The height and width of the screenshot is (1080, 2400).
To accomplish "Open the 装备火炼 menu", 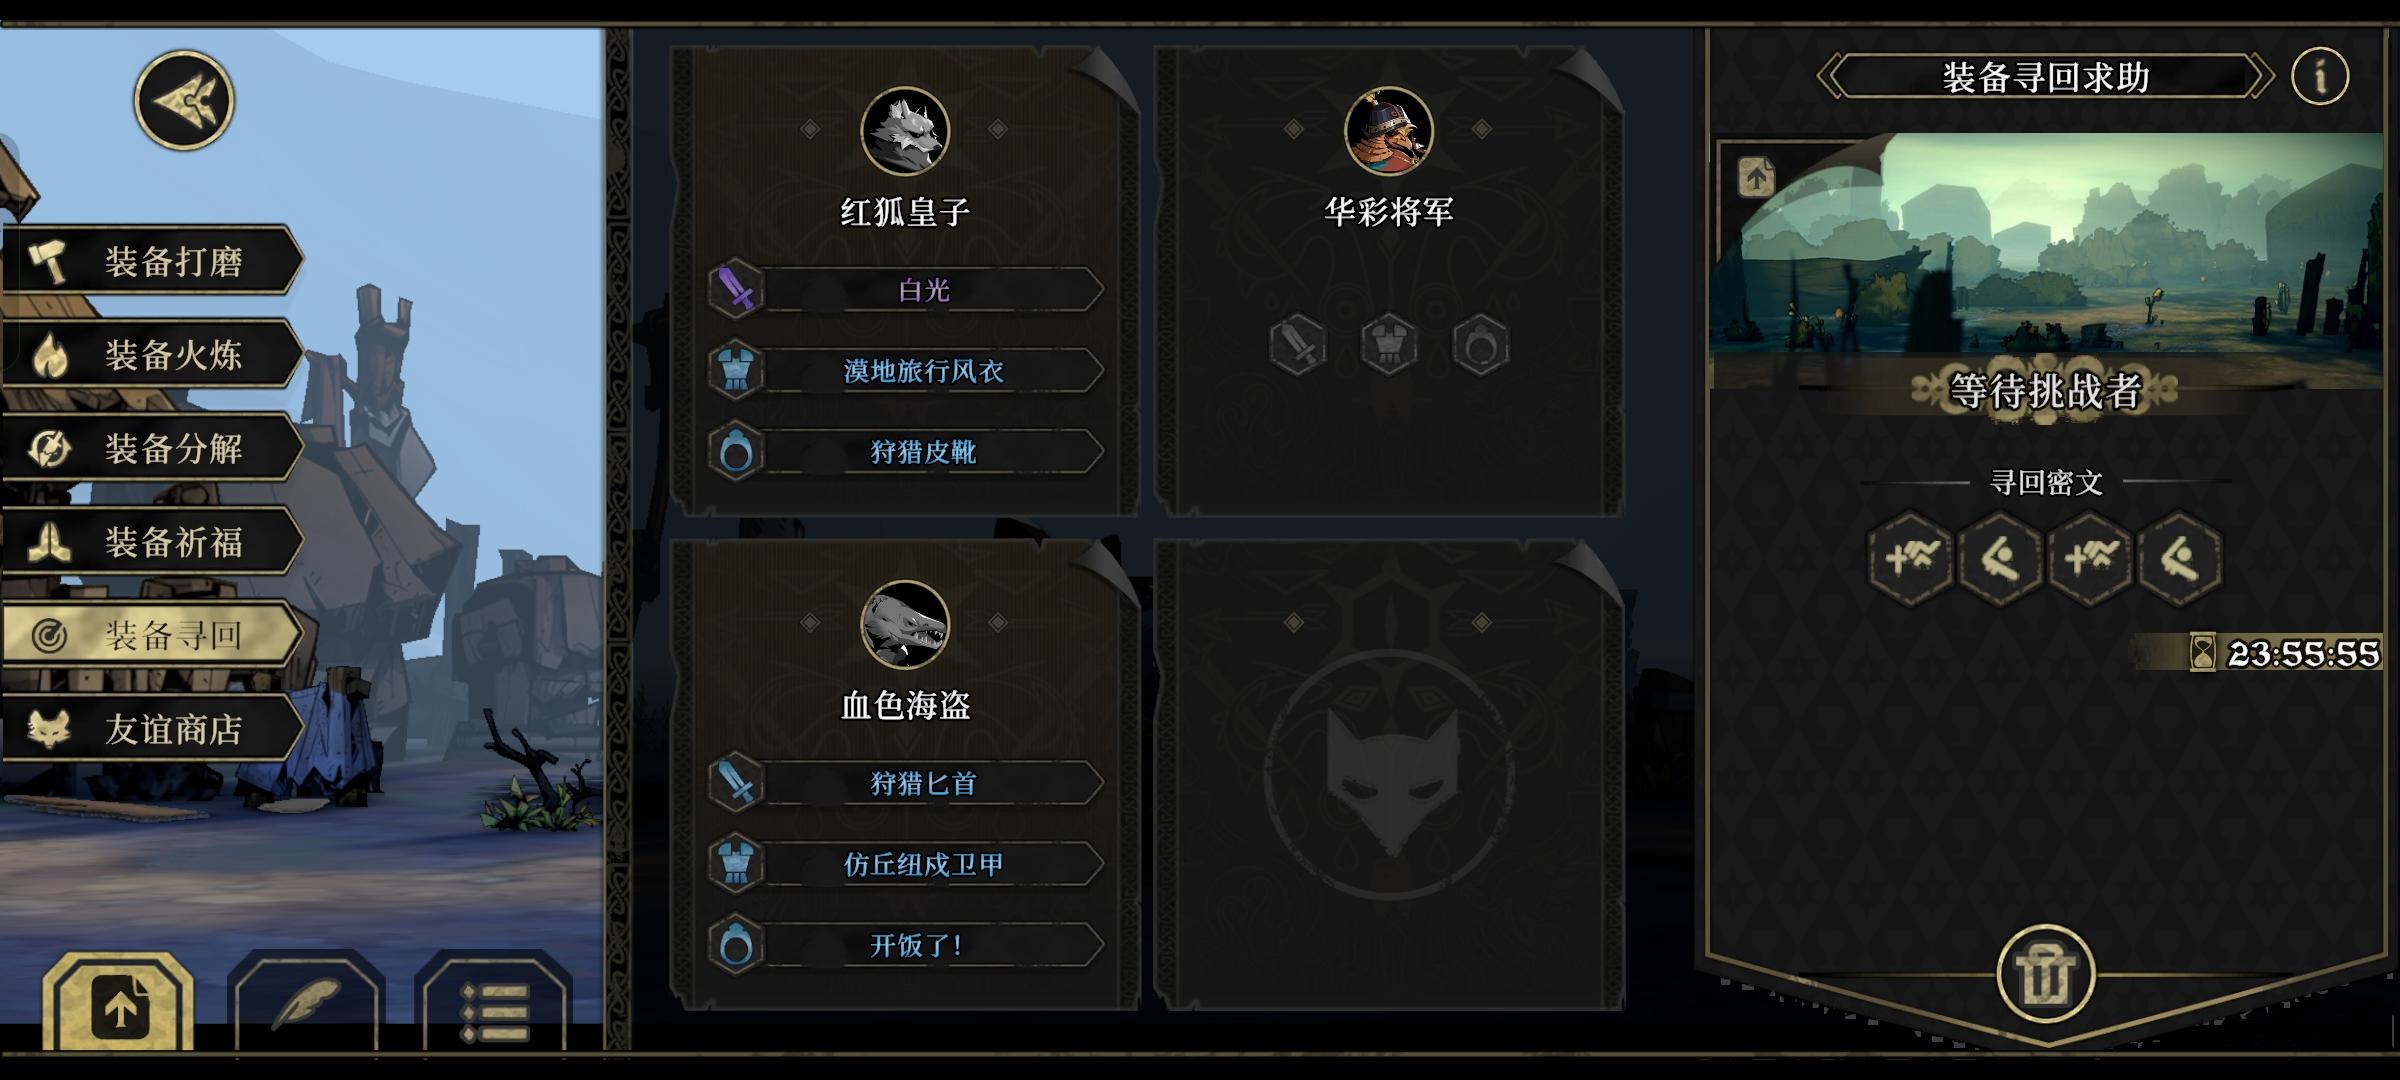I will (152, 354).
